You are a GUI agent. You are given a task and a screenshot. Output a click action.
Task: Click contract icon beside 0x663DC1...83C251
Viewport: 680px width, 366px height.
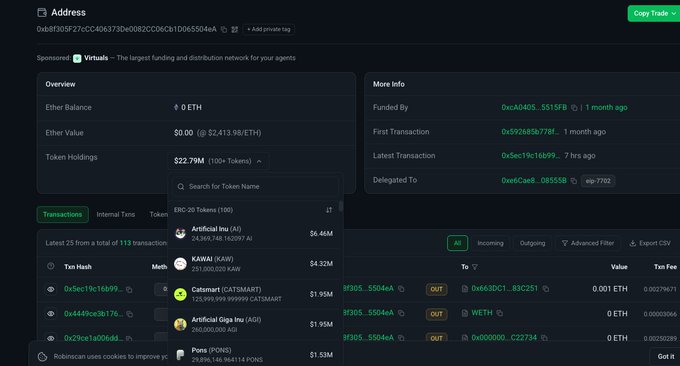(465, 289)
